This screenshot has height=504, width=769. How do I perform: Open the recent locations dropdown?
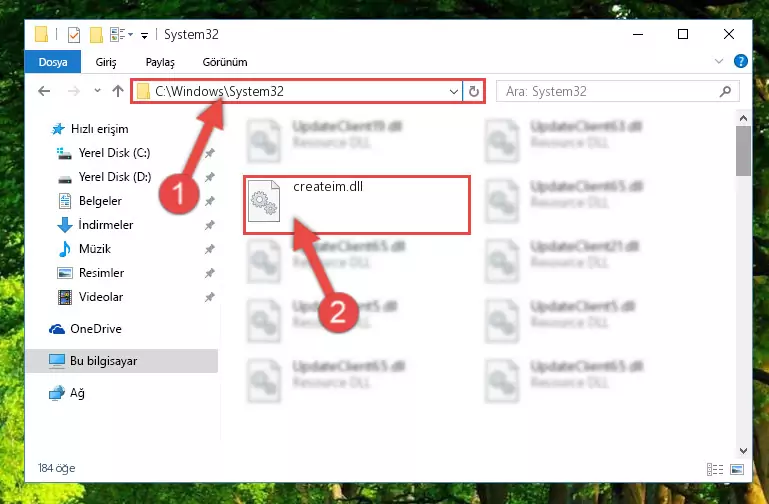[x=97, y=91]
